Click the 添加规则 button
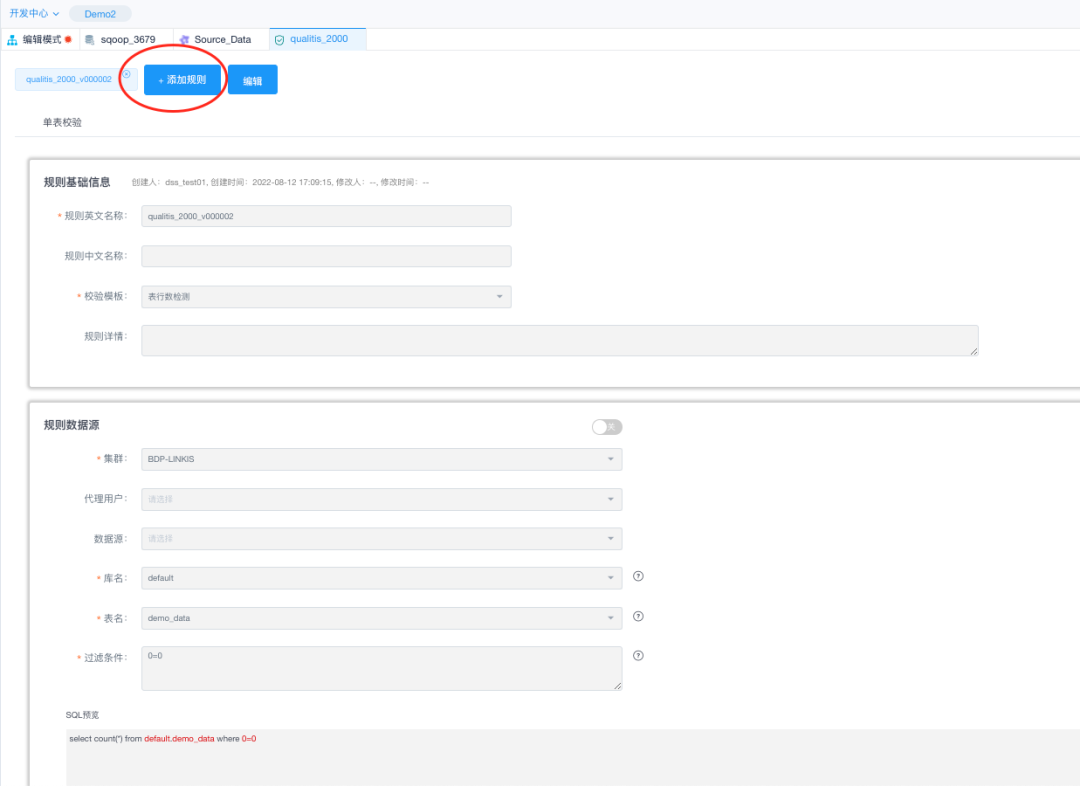1080x786 pixels. tap(182, 80)
